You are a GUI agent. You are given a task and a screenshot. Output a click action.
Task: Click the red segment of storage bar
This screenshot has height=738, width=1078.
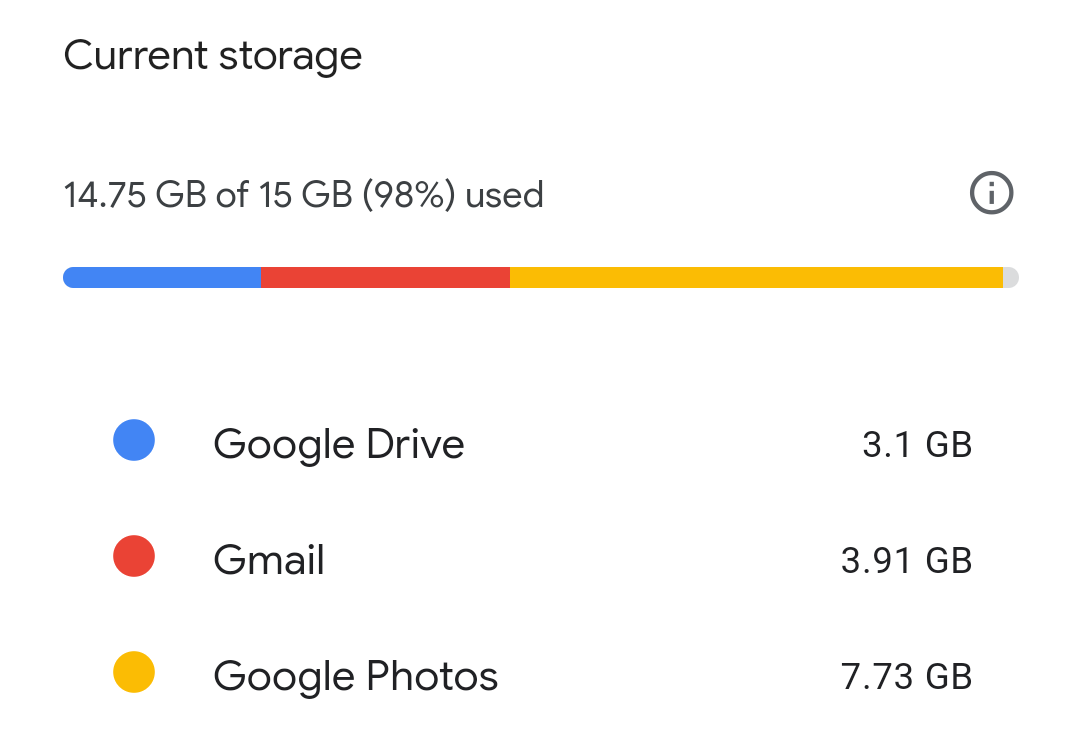point(386,278)
